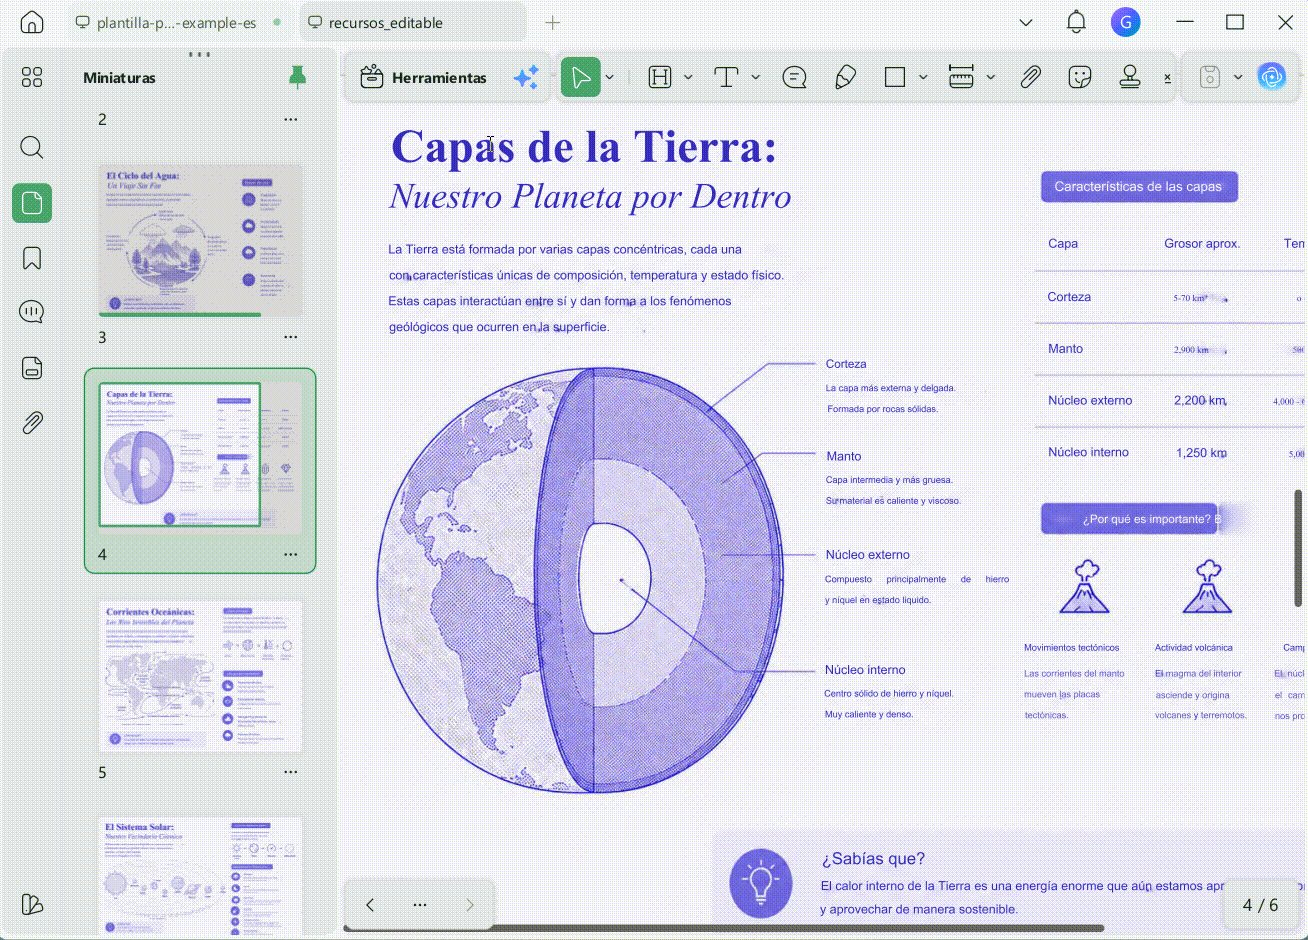Click the save disk icon

(1210, 78)
